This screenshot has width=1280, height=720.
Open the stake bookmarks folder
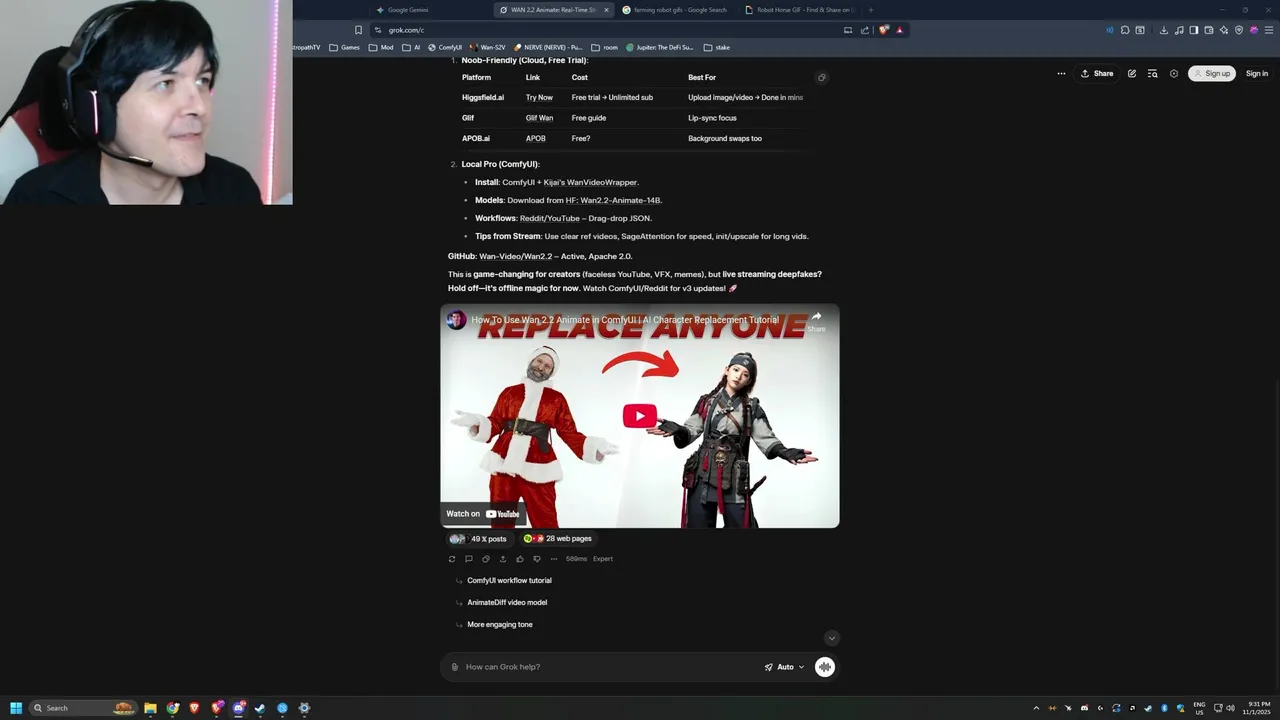(717, 47)
